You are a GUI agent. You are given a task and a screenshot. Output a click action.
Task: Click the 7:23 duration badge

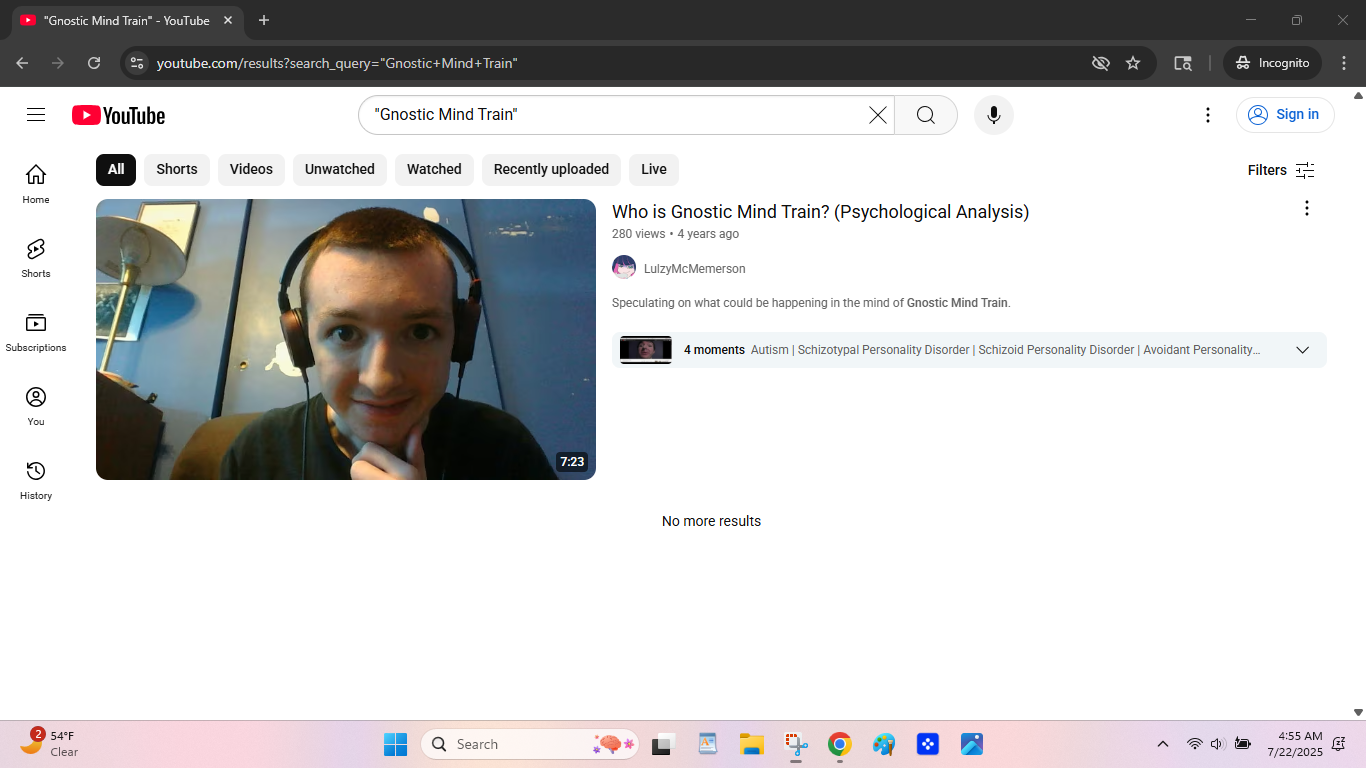(x=572, y=462)
